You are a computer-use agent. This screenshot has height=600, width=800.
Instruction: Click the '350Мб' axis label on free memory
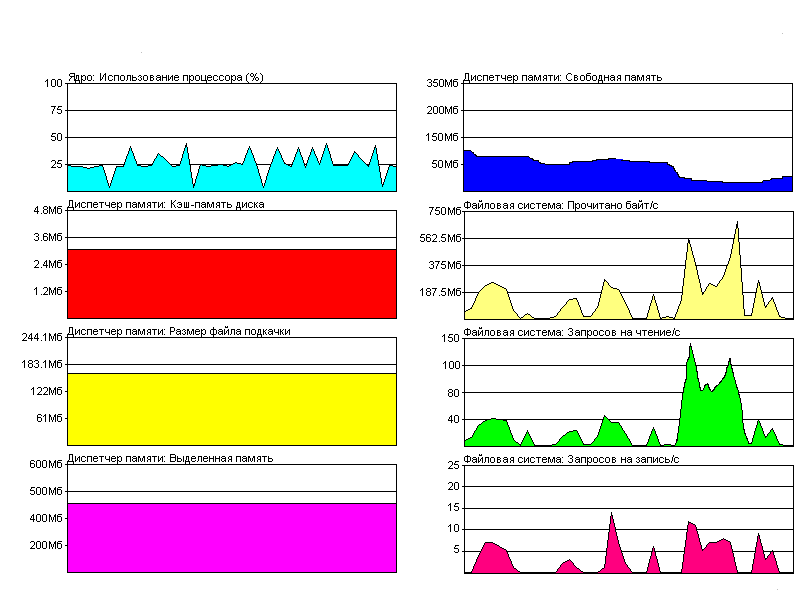point(442,84)
